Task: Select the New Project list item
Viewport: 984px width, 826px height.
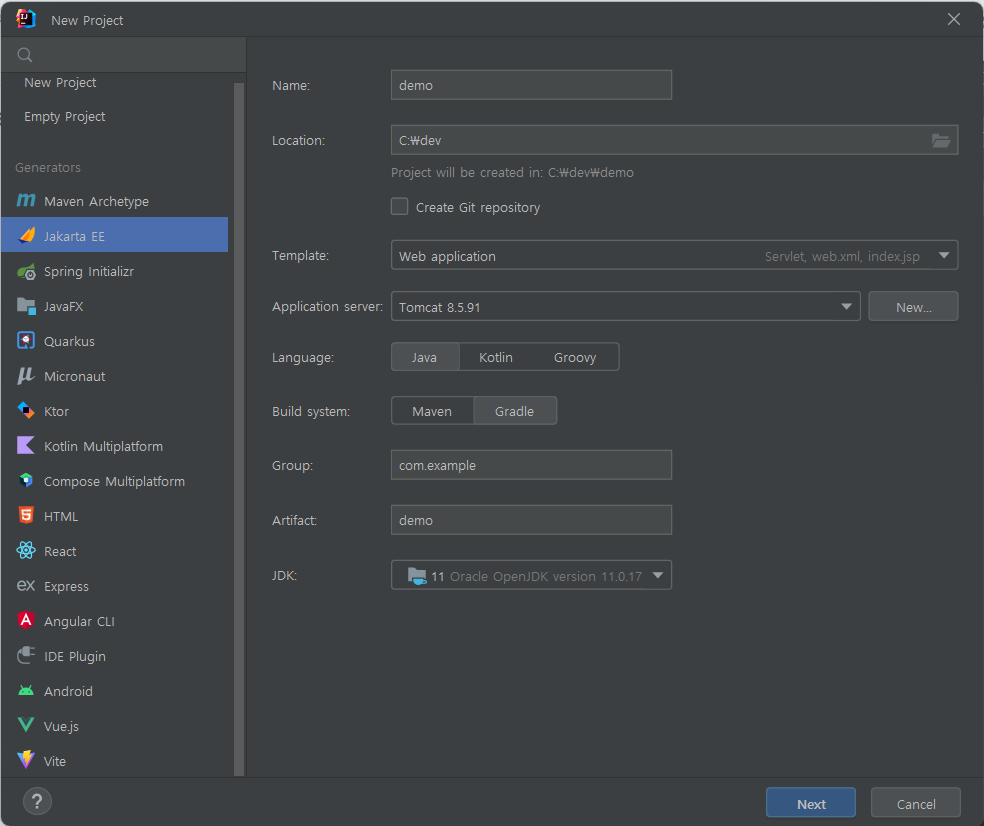Action: pos(60,83)
